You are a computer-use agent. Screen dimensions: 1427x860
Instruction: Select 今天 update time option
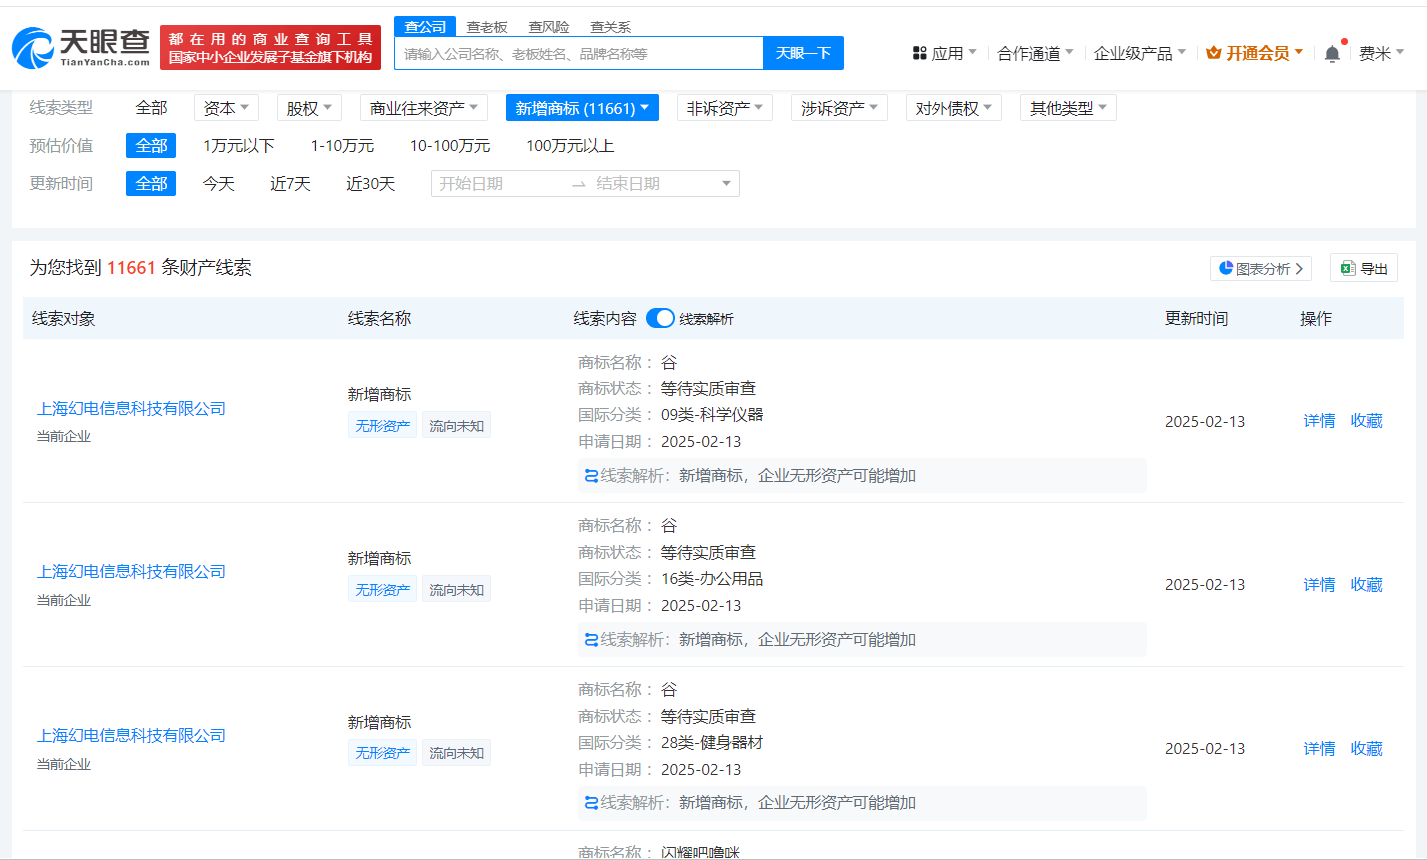pyautogui.click(x=218, y=184)
